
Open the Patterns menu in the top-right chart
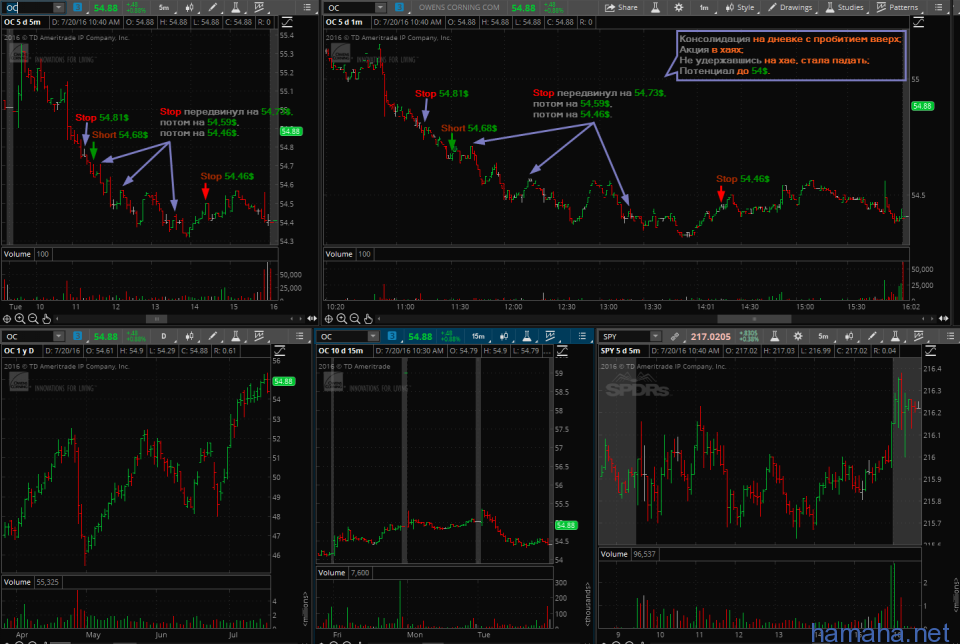[x=897, y=7]
